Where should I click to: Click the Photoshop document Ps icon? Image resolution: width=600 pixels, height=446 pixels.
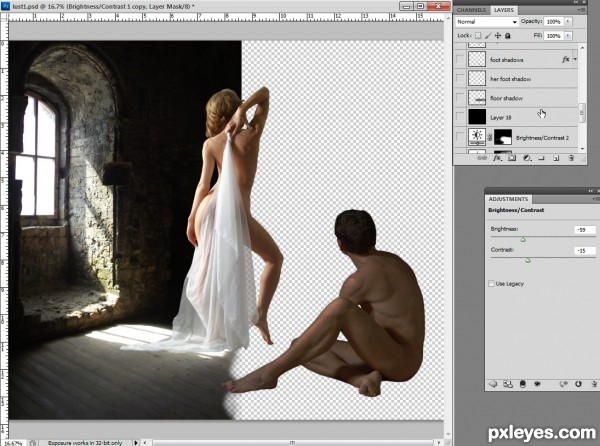pos(6,5)
